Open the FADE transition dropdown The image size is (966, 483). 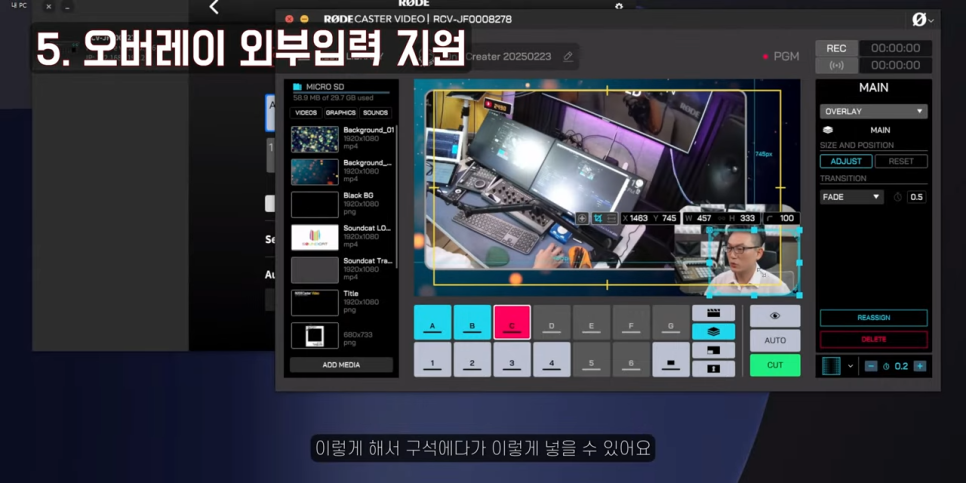tap(851, 197)
